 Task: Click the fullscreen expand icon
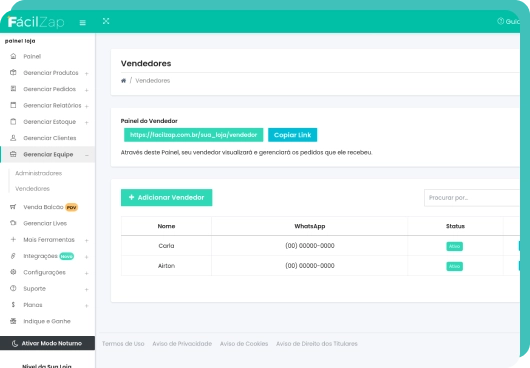point(106,21)
